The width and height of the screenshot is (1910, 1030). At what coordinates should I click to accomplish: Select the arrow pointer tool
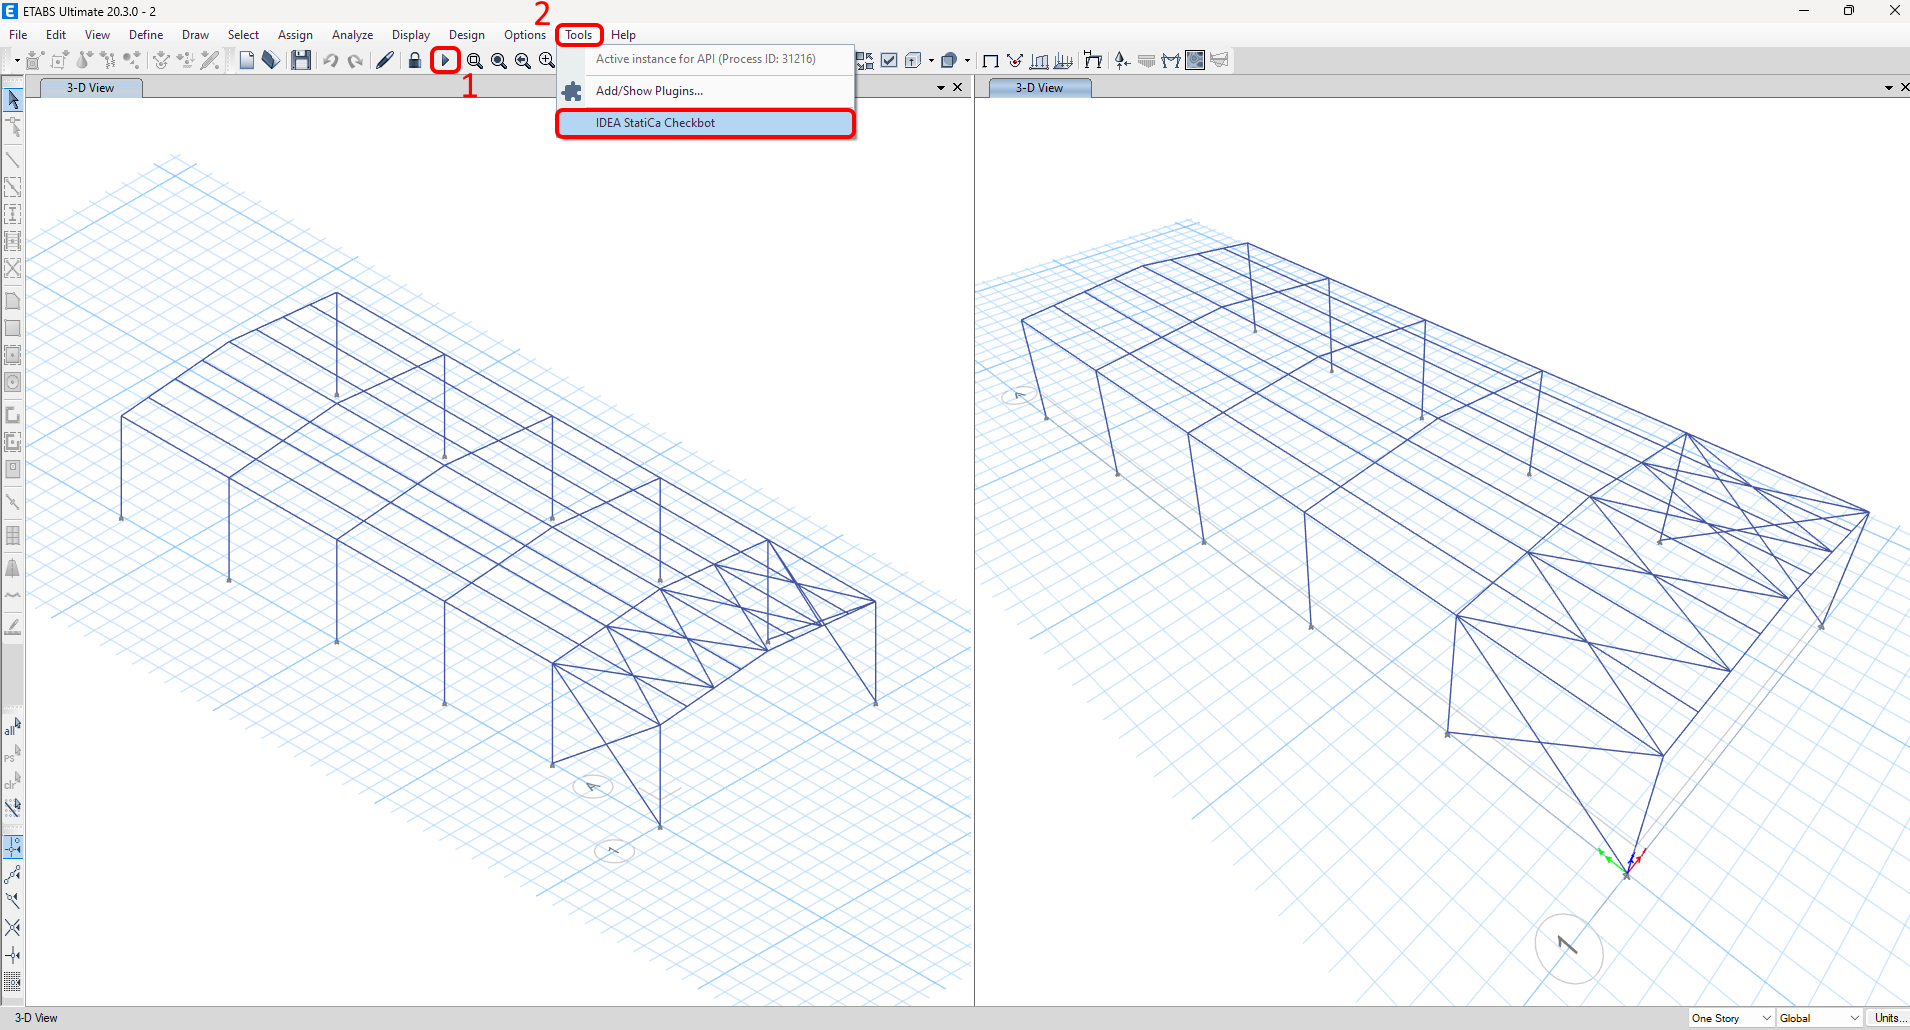click(13, 99)
